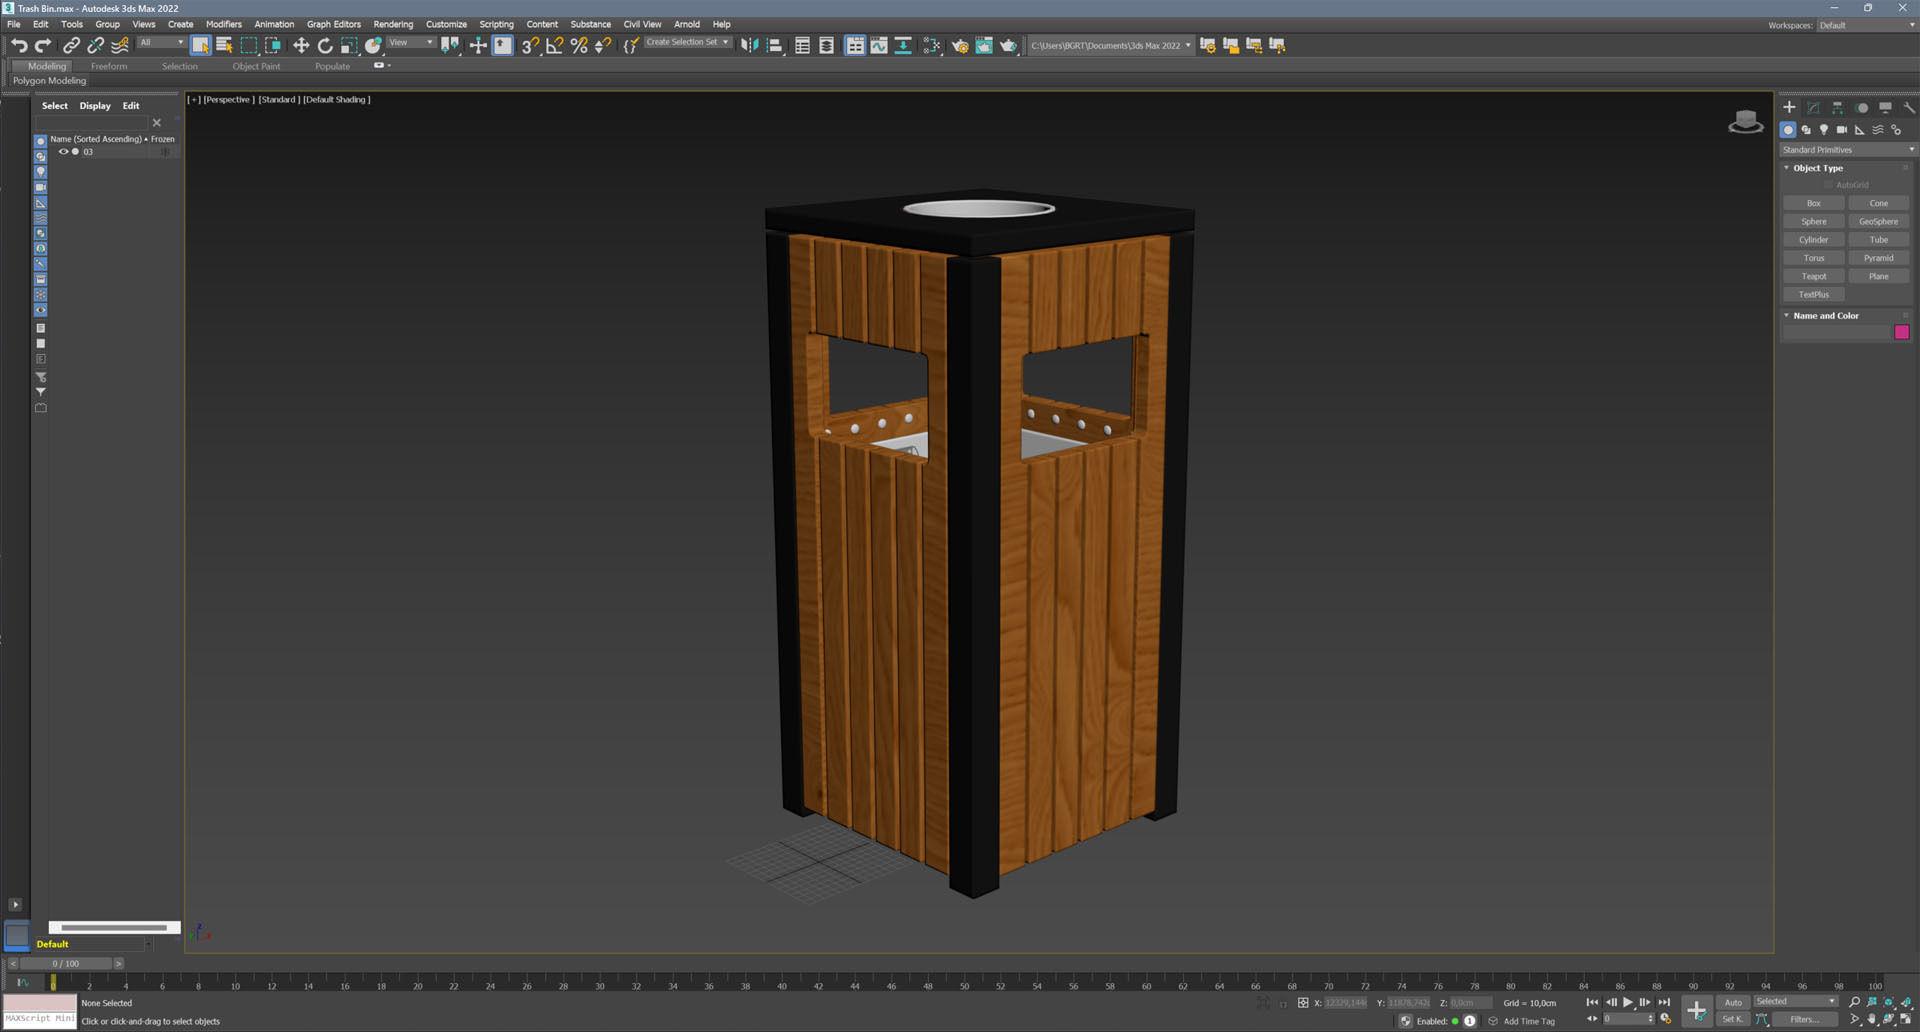Open the Utilities wrench panel icon

[x=1909, y=107]
